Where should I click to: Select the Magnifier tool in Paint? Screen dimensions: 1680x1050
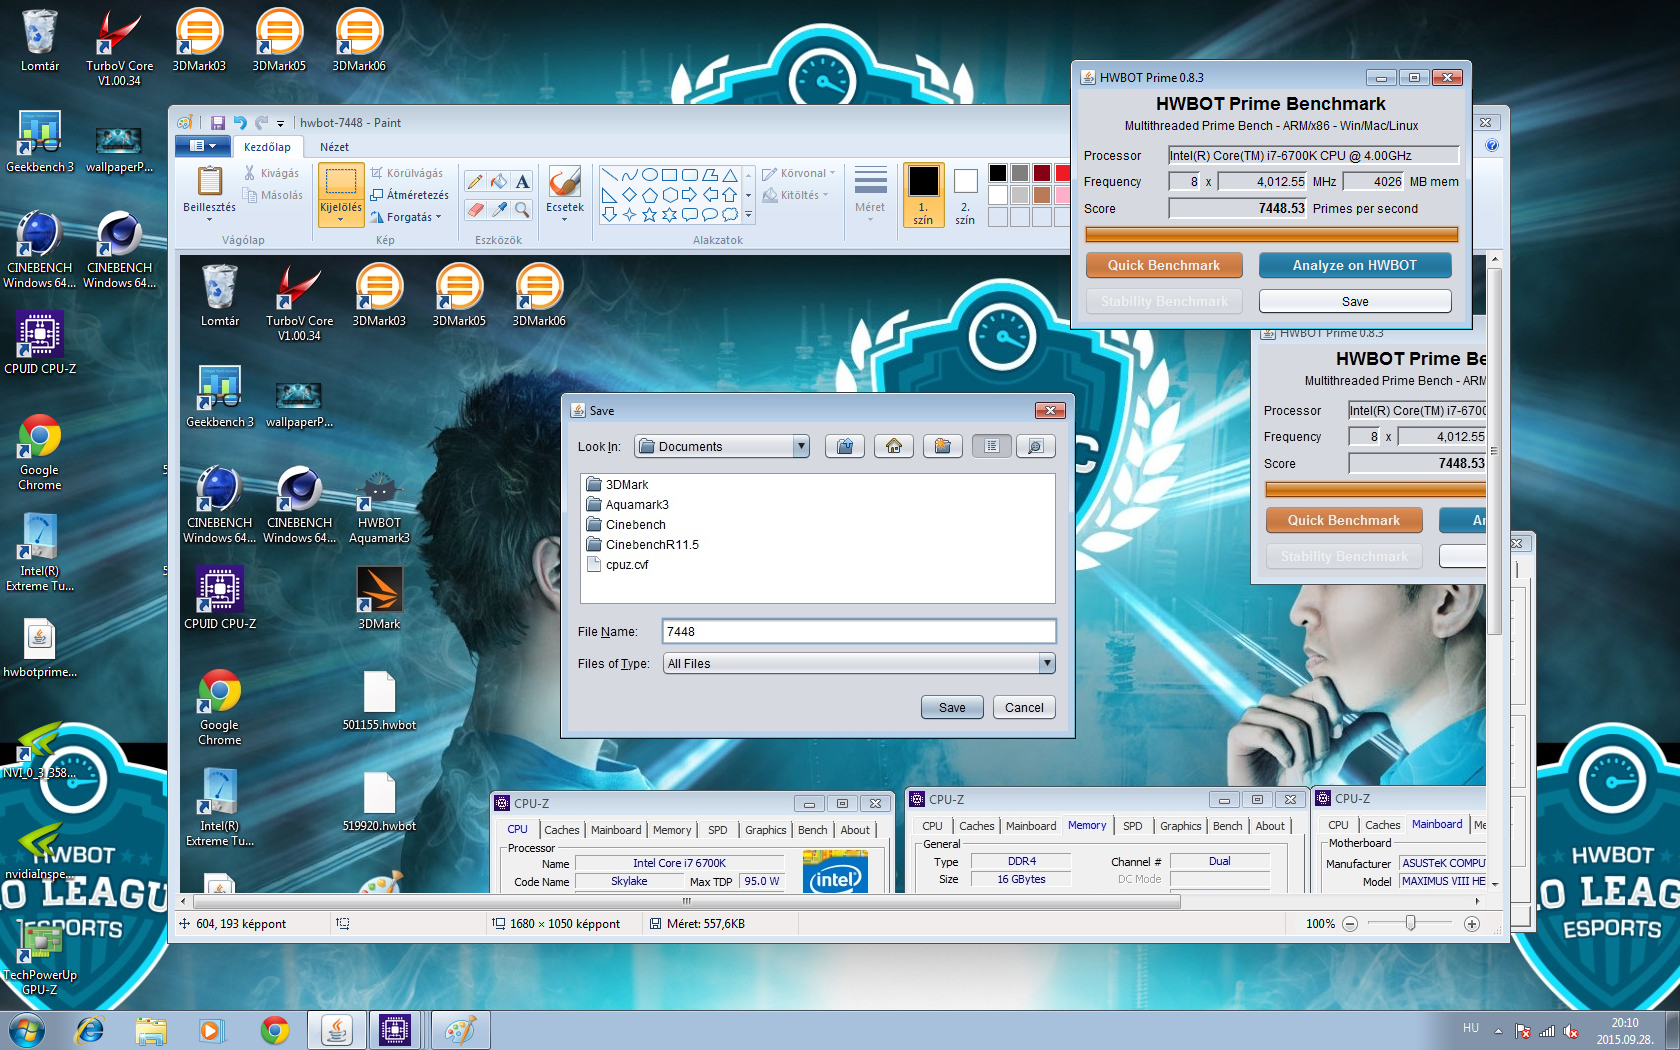point(522,209)
